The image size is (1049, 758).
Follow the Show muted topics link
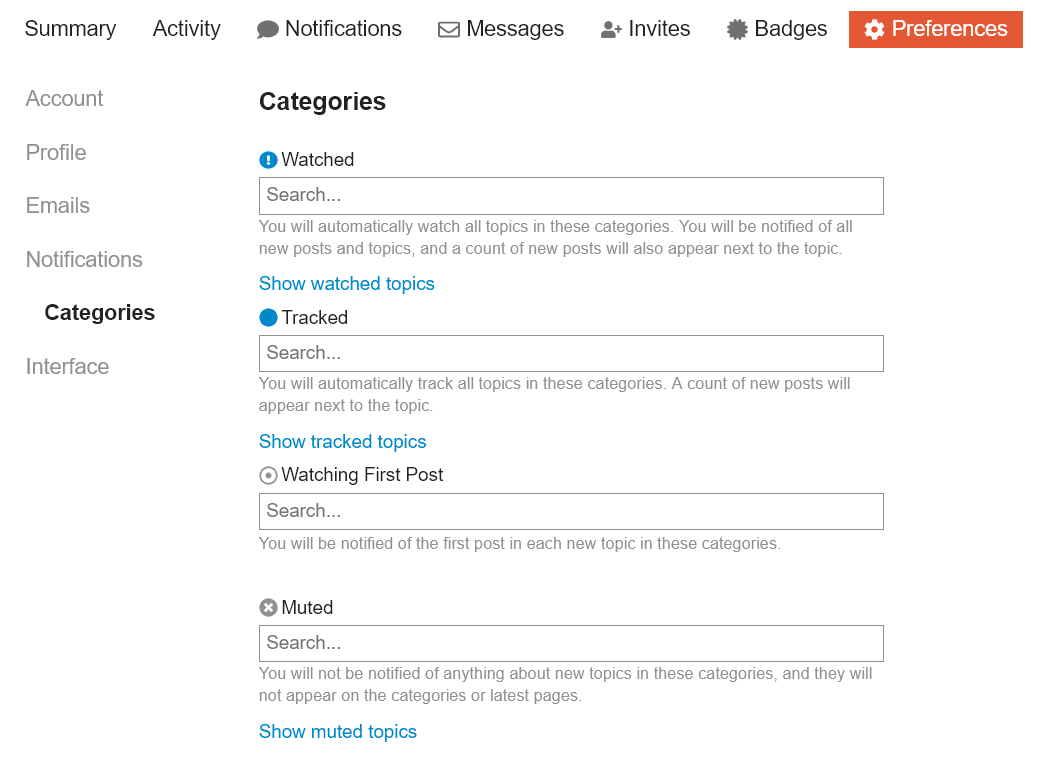338,732
